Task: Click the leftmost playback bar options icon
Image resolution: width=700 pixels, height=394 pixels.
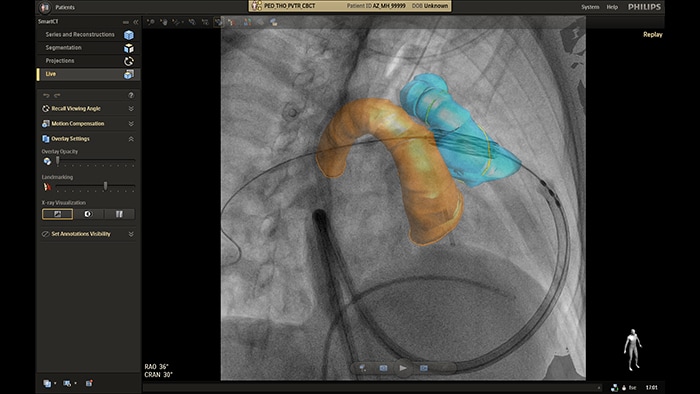Action: 363,368
